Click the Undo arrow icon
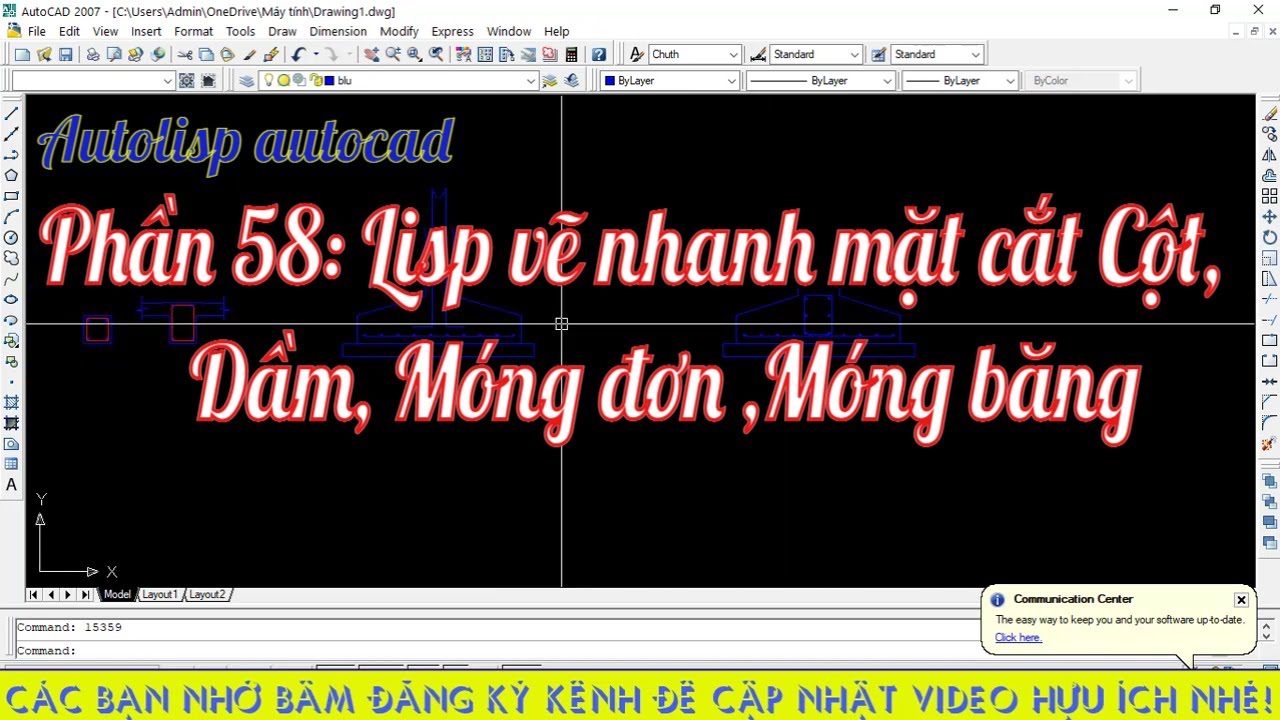The image size is (1280, 720). click(x=298, y=55)
